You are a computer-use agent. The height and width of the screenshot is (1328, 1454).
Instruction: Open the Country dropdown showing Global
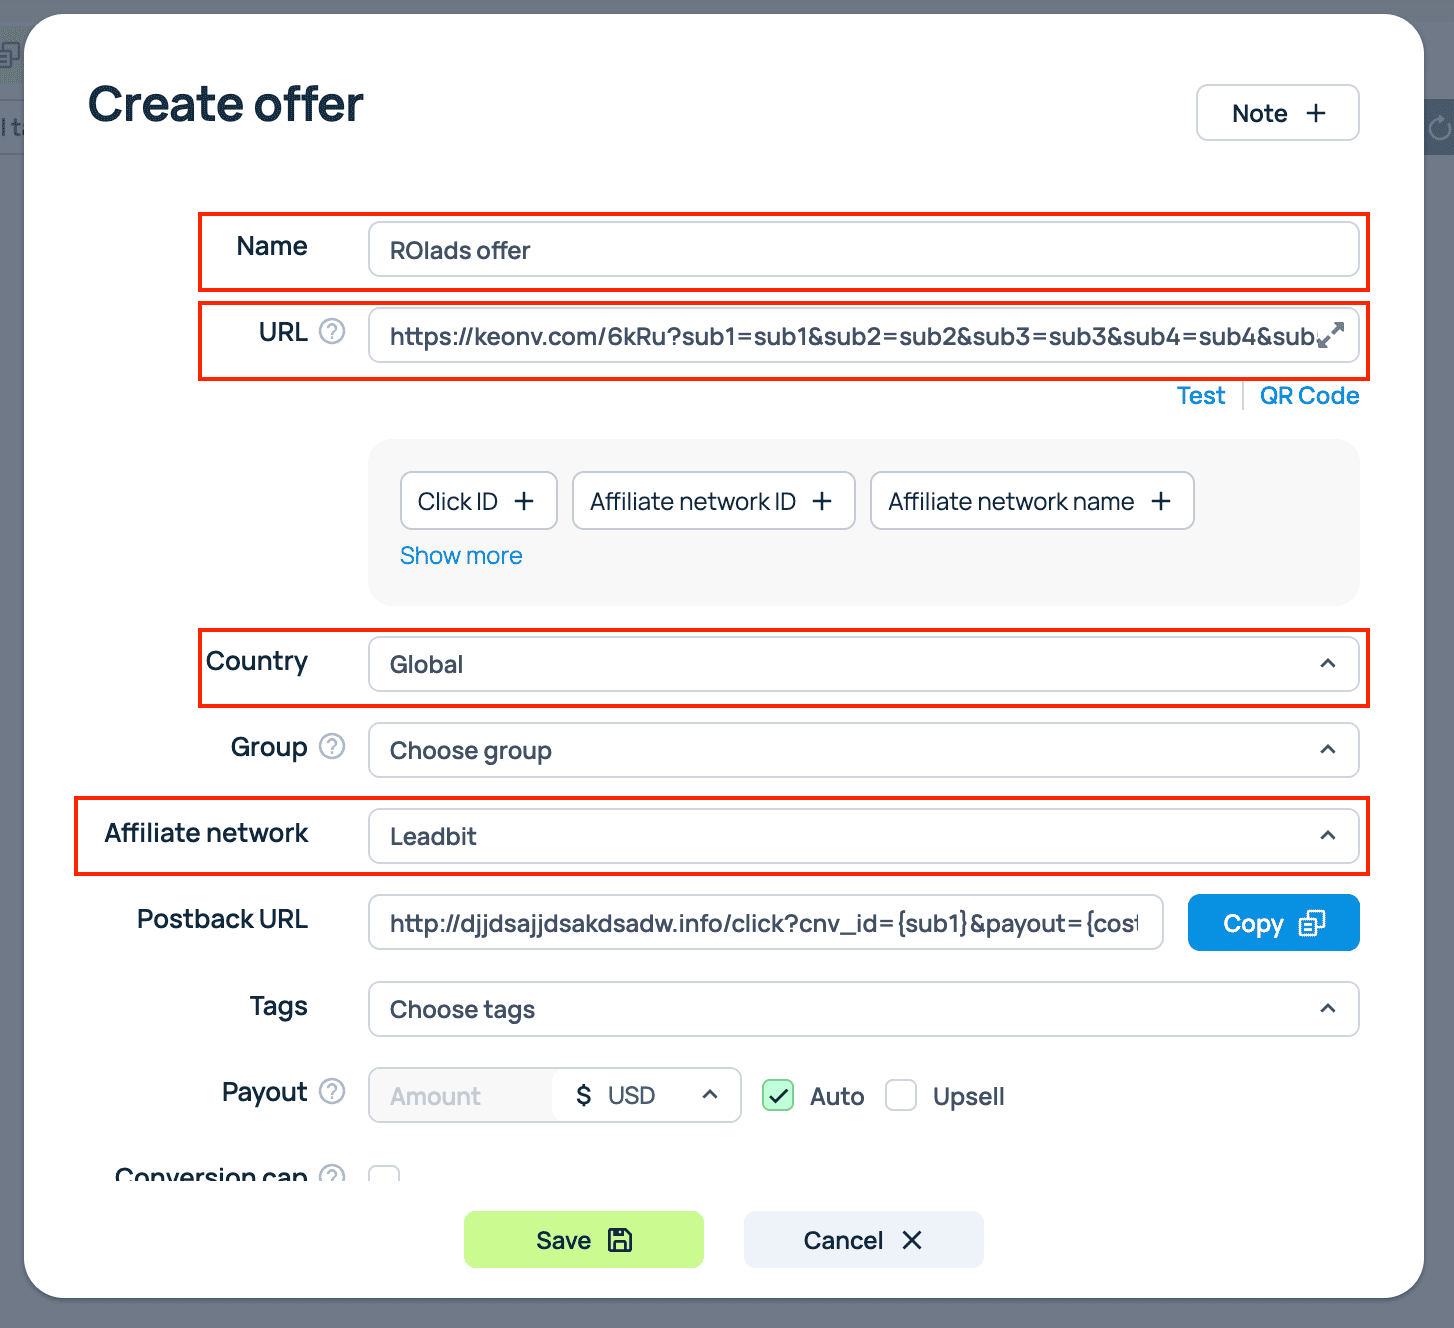click(863, 665)
